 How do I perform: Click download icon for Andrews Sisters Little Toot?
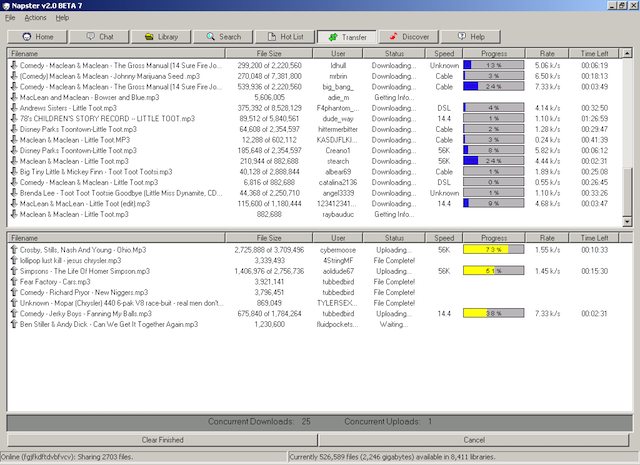(x=14, y=108)
